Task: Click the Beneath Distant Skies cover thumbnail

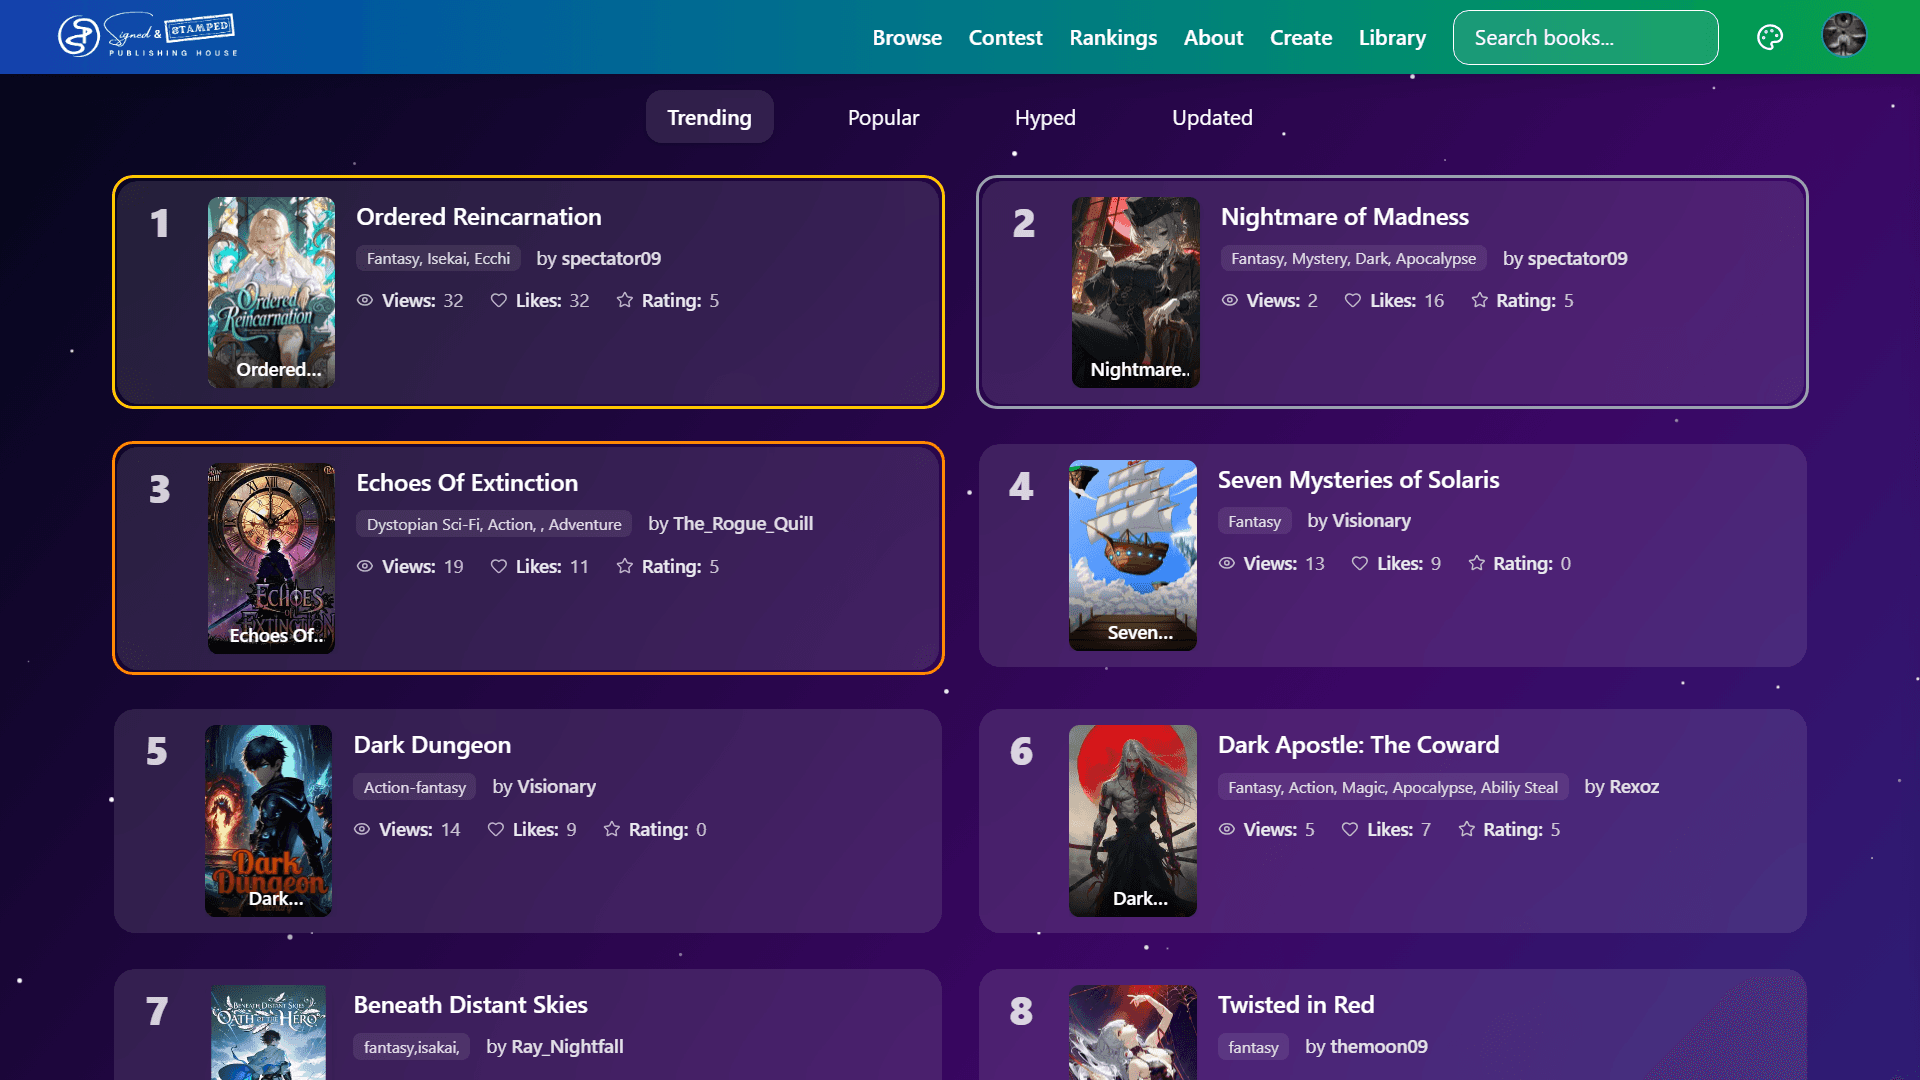Action: click(268, 1032)
